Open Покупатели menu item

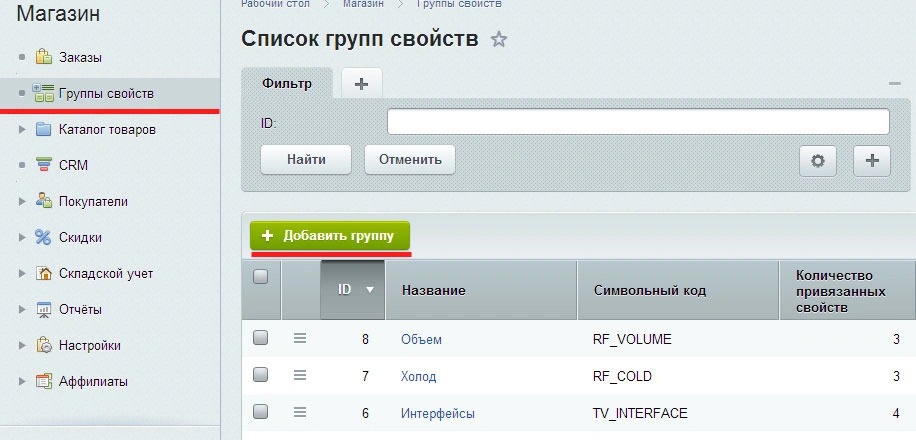pos(93,202)
